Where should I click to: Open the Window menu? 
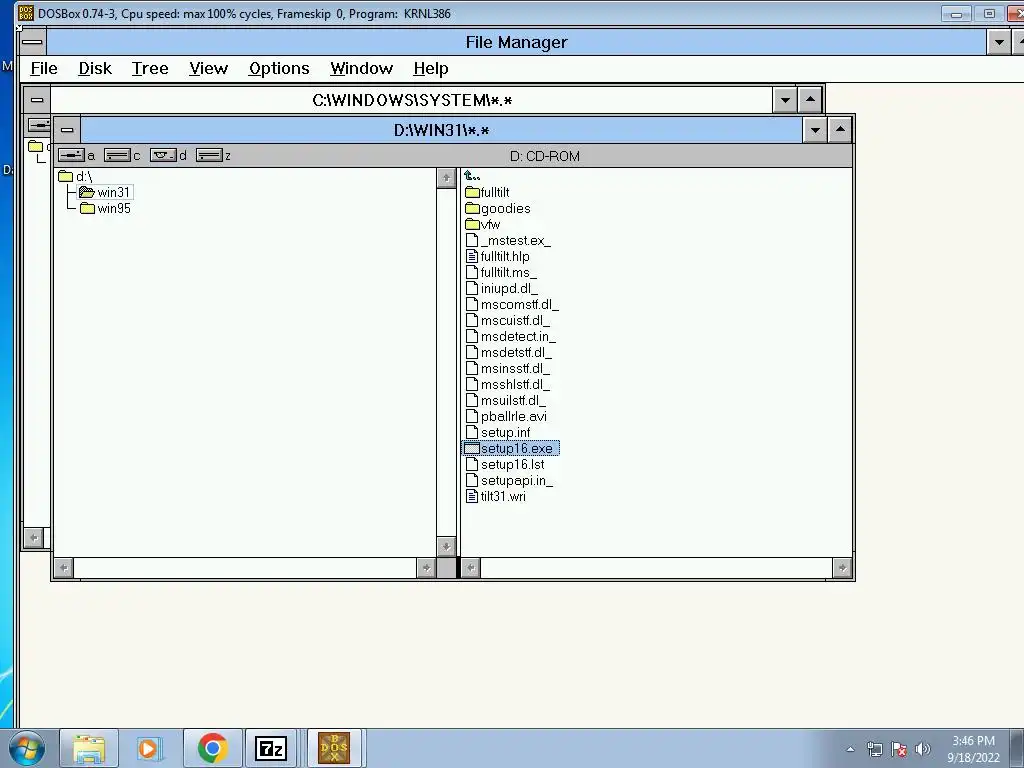tap(361, 69)
